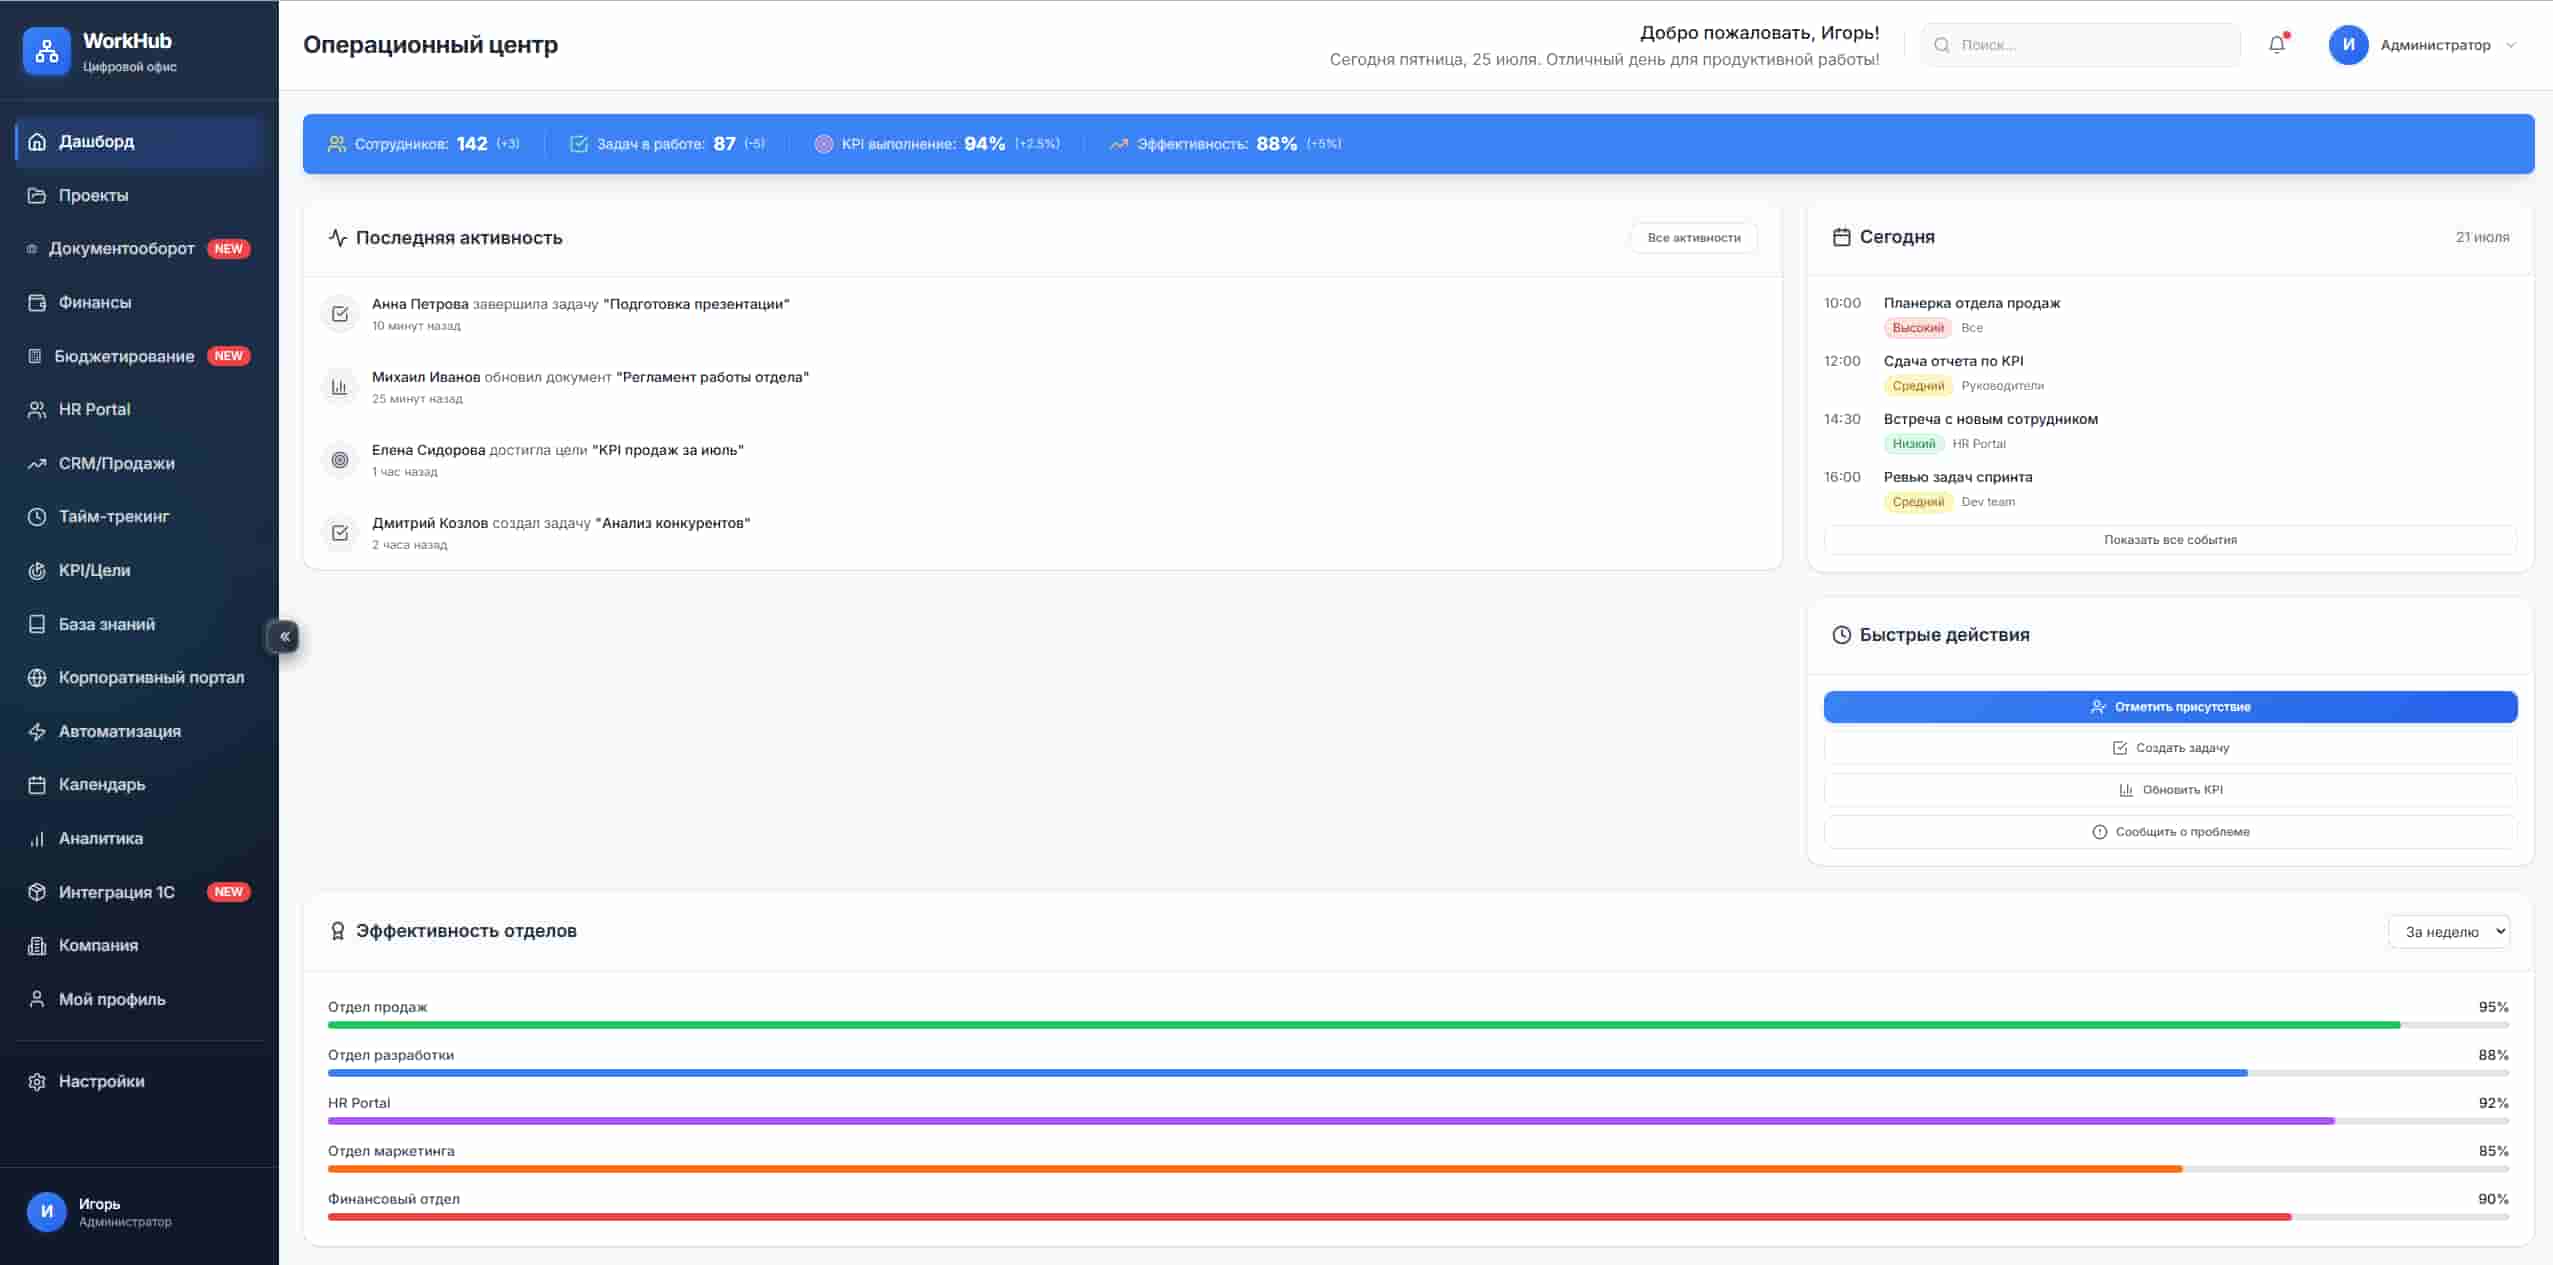Collapse the sidebar with the arrow toggle
The image size is (2553, 1265).
coord(283,636)
